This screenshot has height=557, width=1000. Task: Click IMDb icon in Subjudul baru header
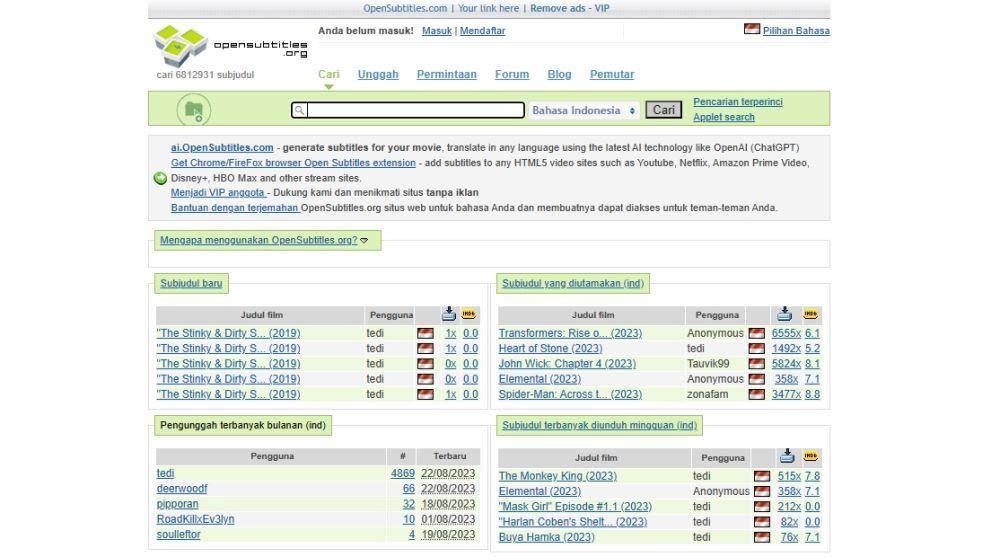point(469,314)
